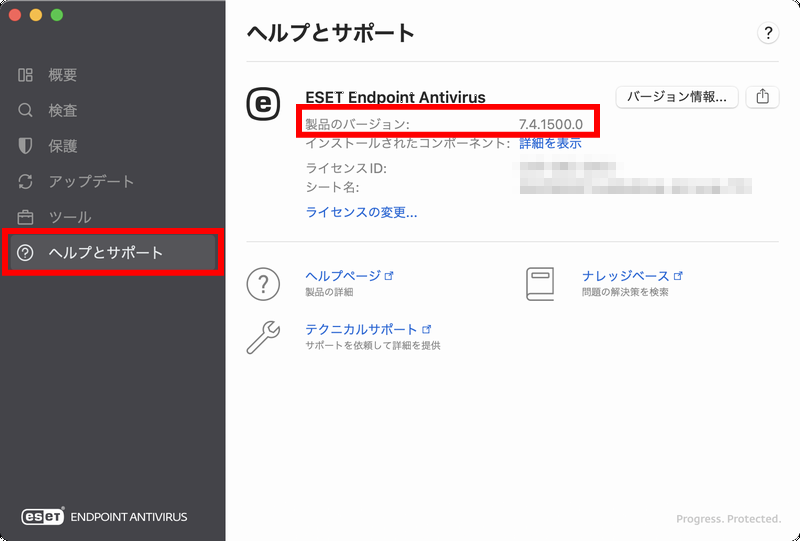Click 詳細を表示 link for installed components
This screenshot has width=800, height=541.
551,143
